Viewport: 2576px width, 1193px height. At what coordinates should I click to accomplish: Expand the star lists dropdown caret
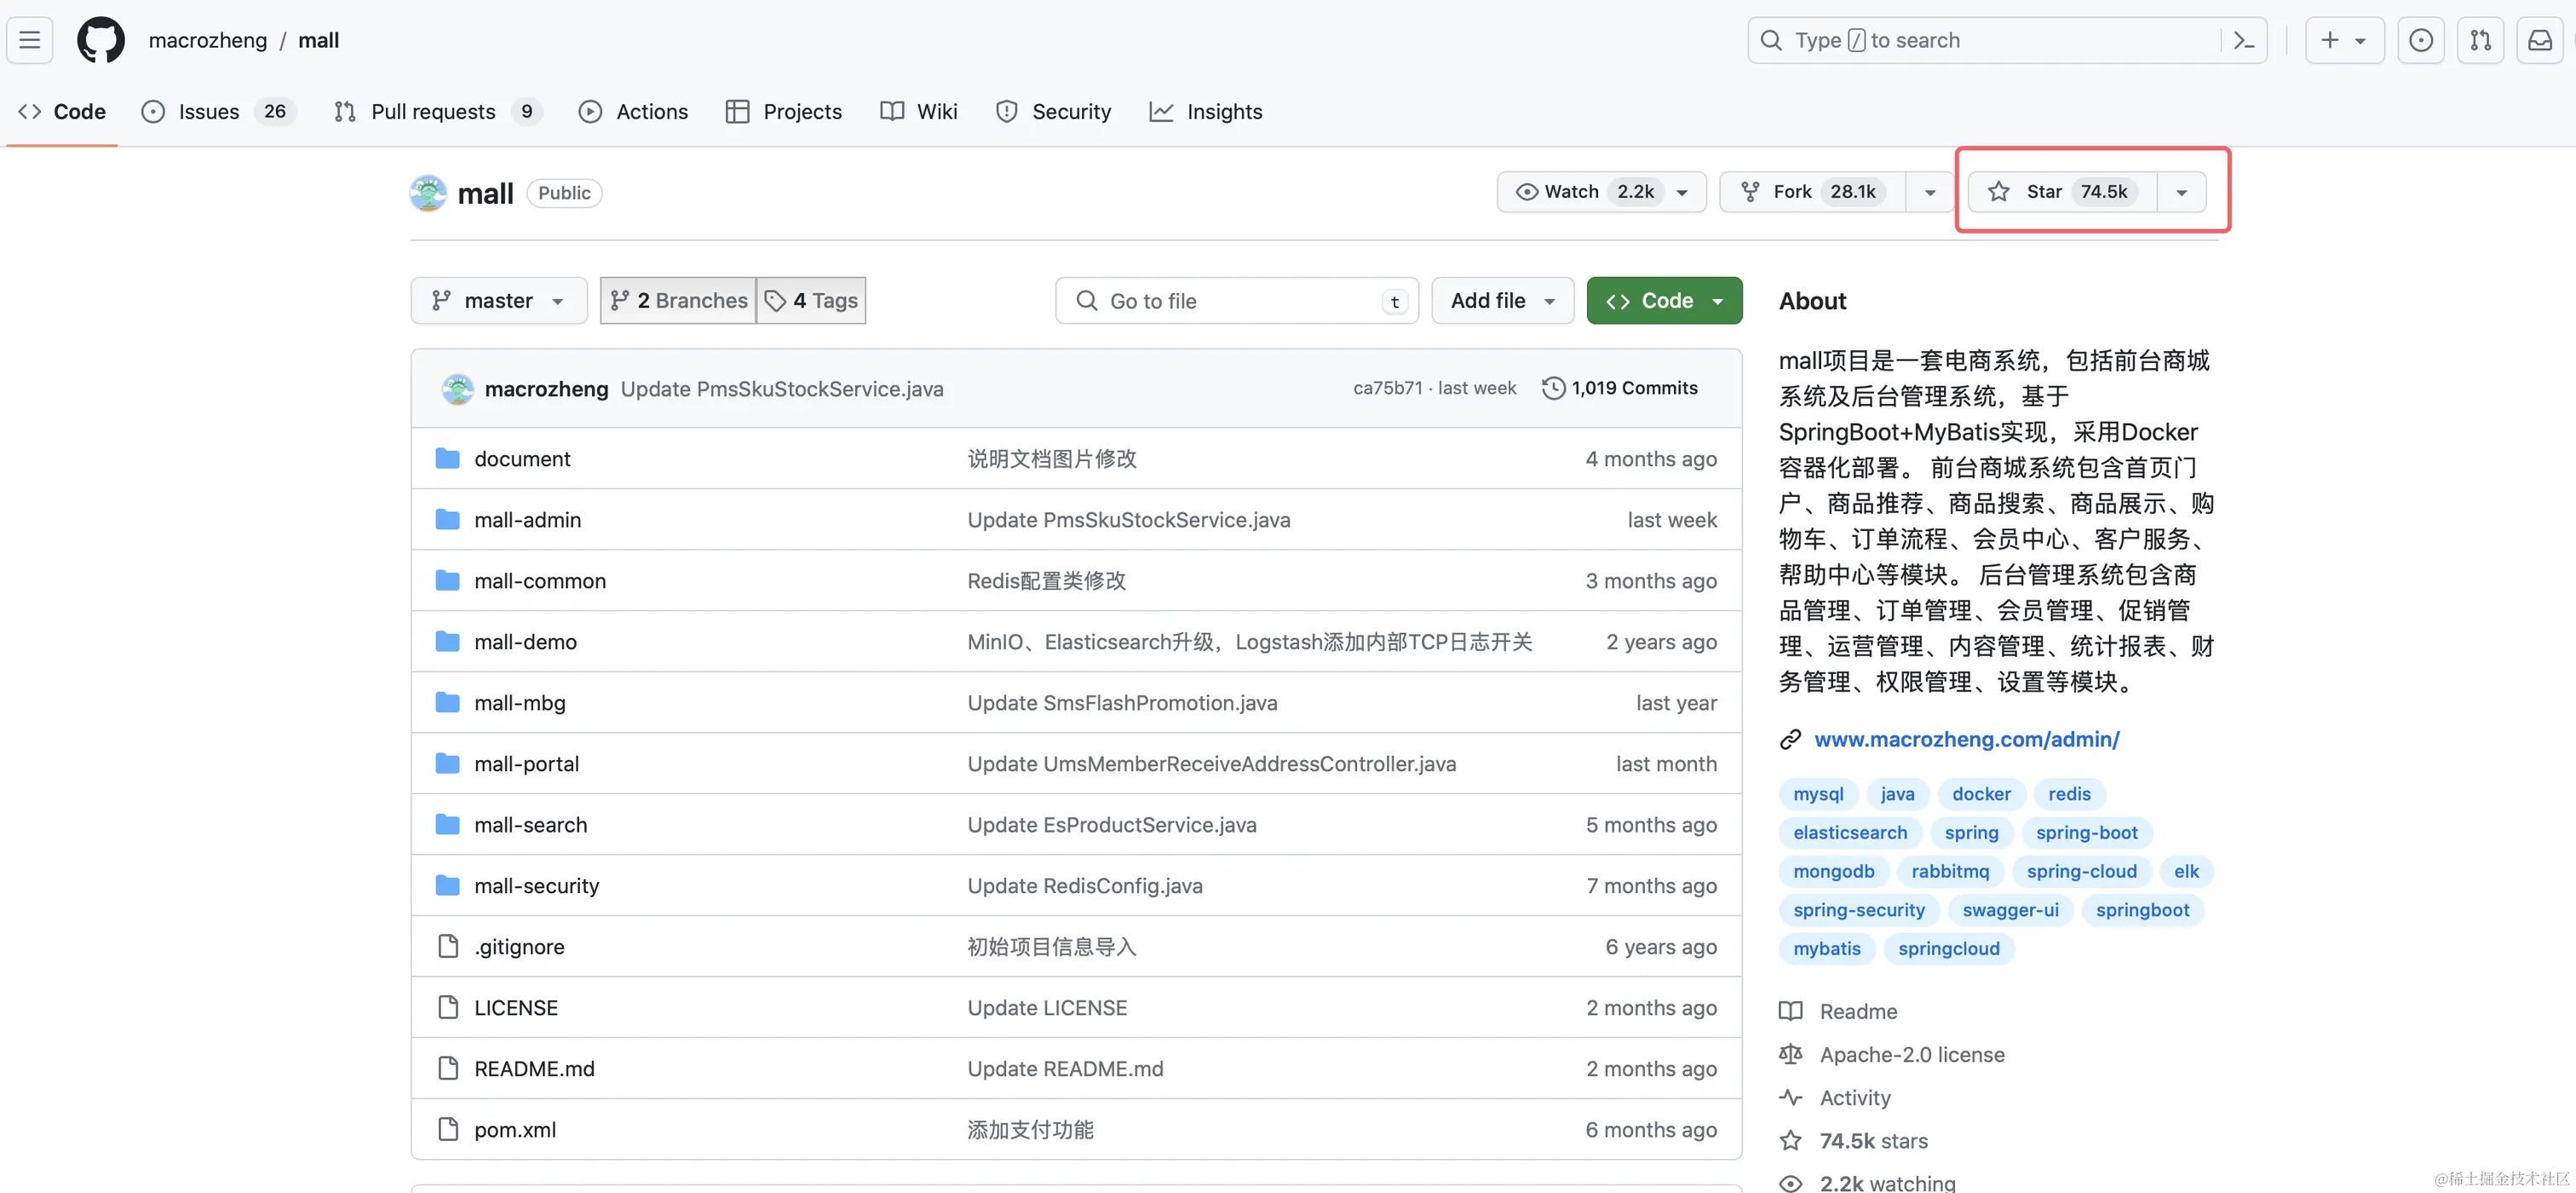[x=2181, y=192]
